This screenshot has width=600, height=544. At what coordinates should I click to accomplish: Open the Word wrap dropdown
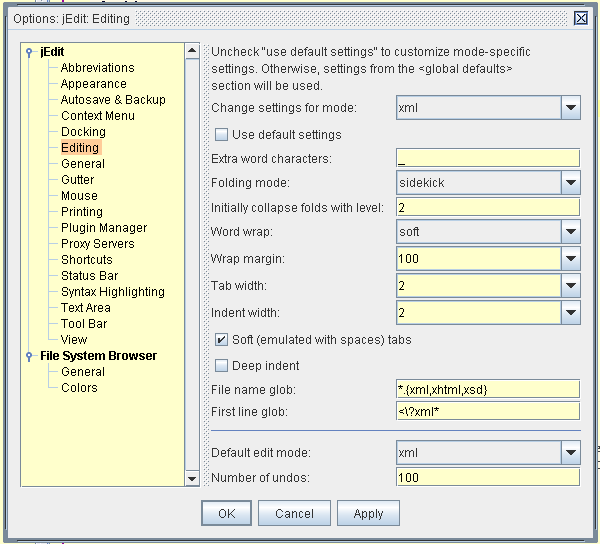488,231
